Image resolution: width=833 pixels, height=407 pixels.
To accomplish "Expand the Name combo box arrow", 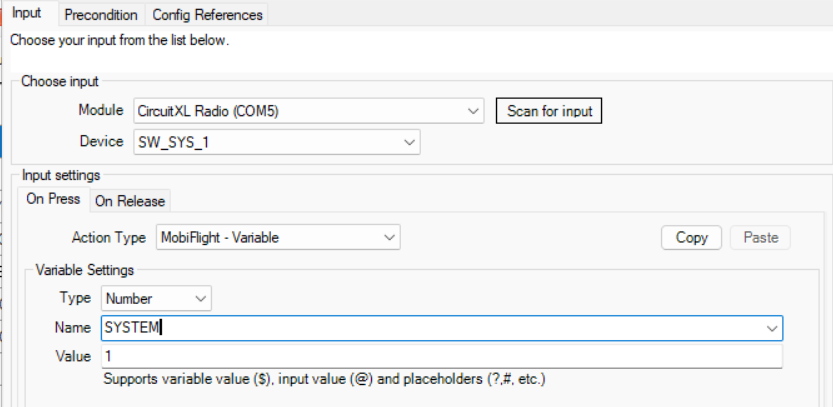I will point(771,328).
